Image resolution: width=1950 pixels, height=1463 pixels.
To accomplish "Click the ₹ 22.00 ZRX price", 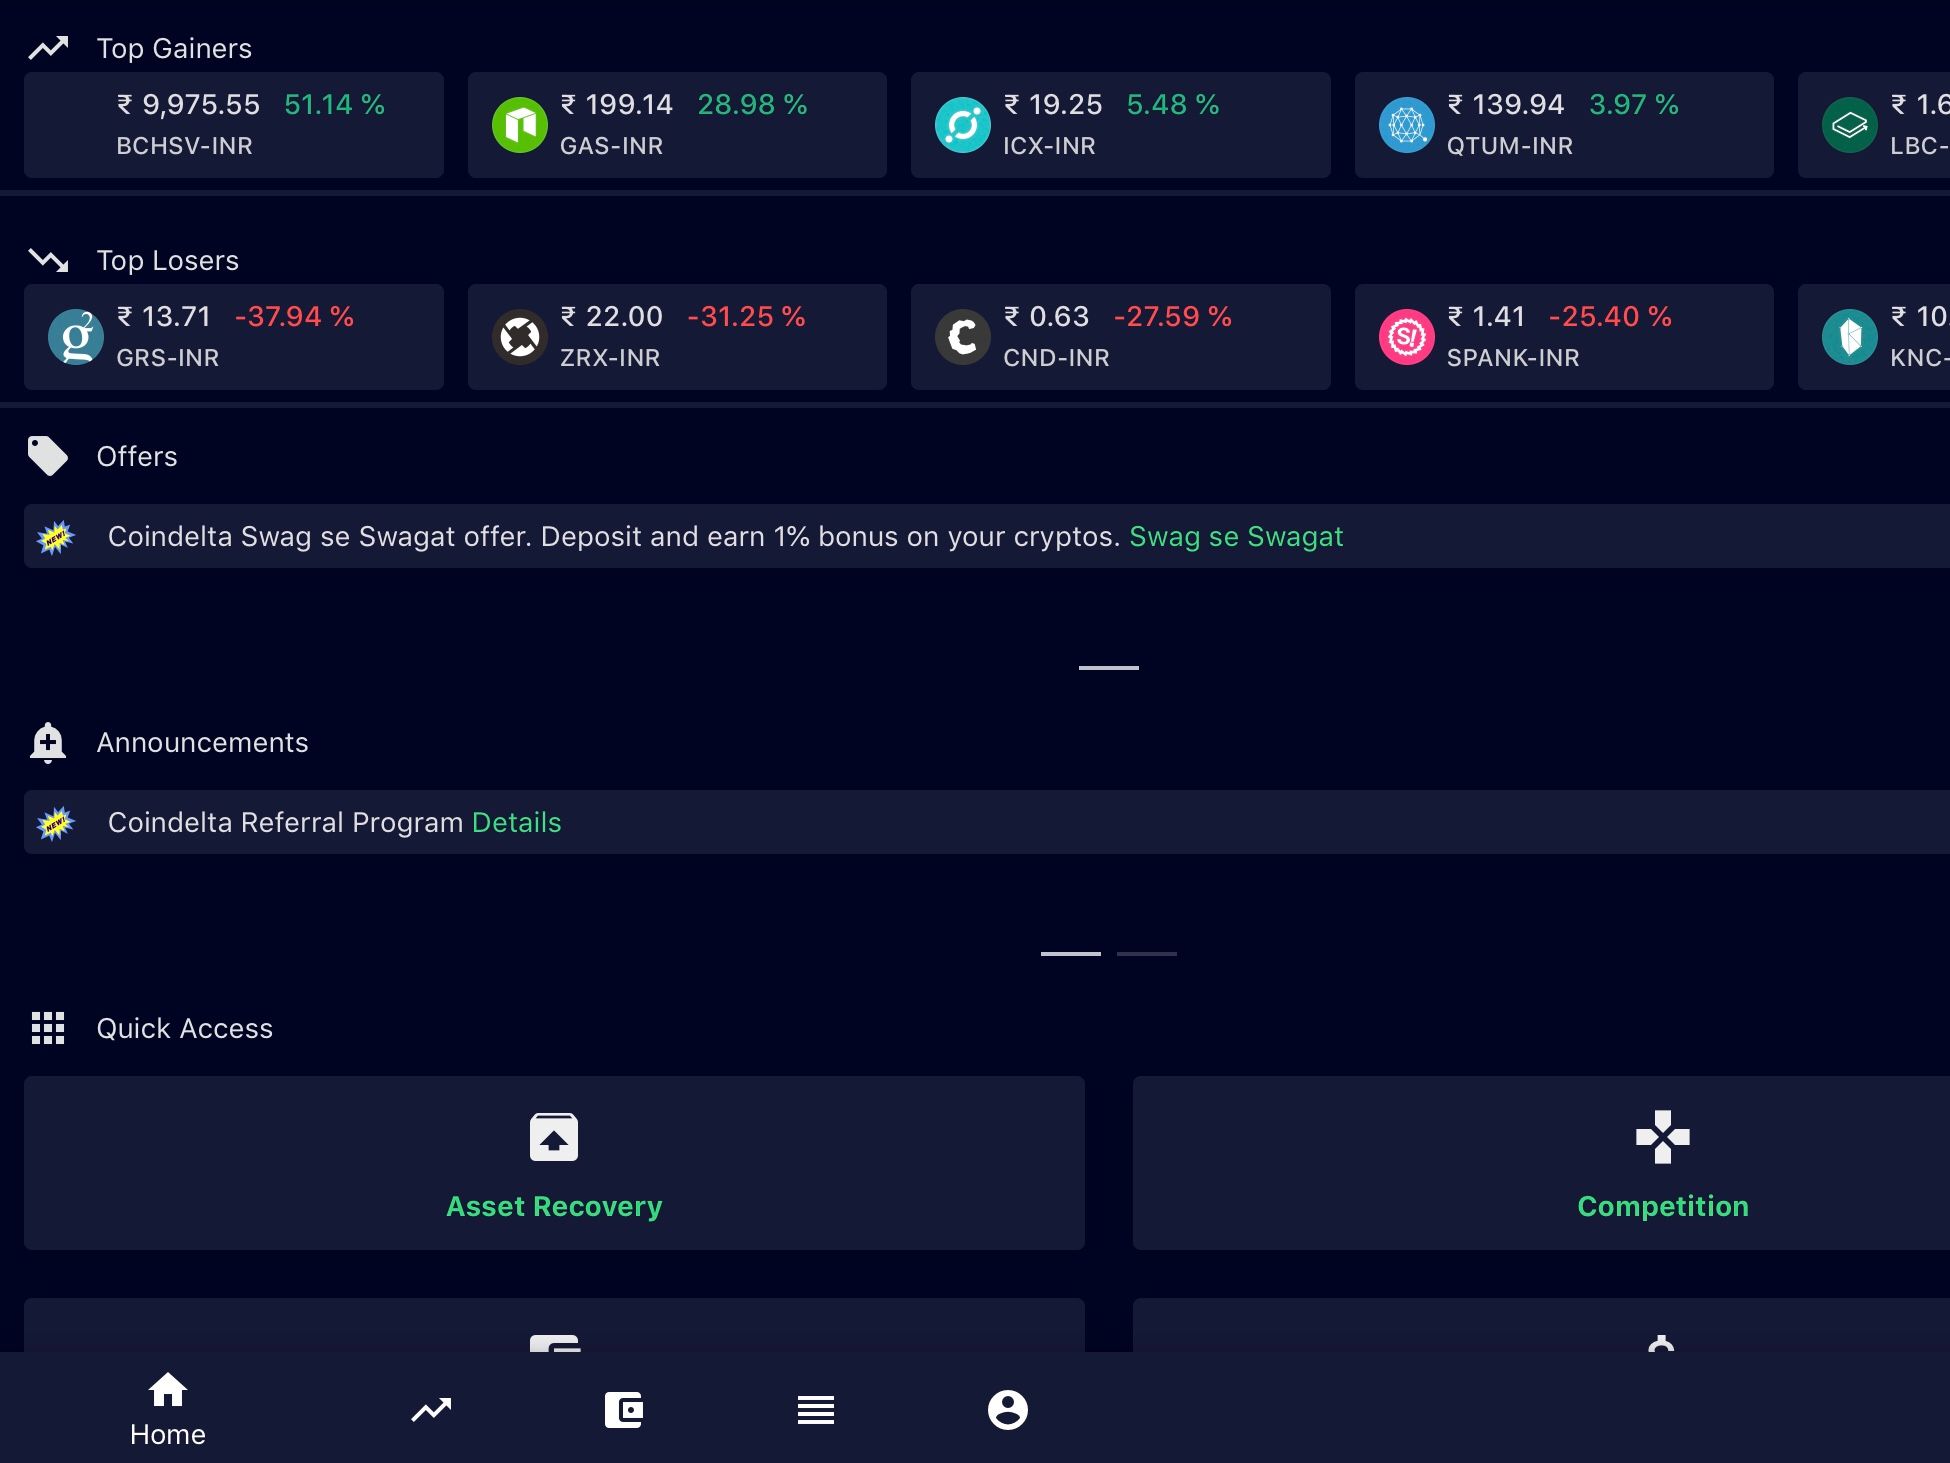I will (611, 316).
